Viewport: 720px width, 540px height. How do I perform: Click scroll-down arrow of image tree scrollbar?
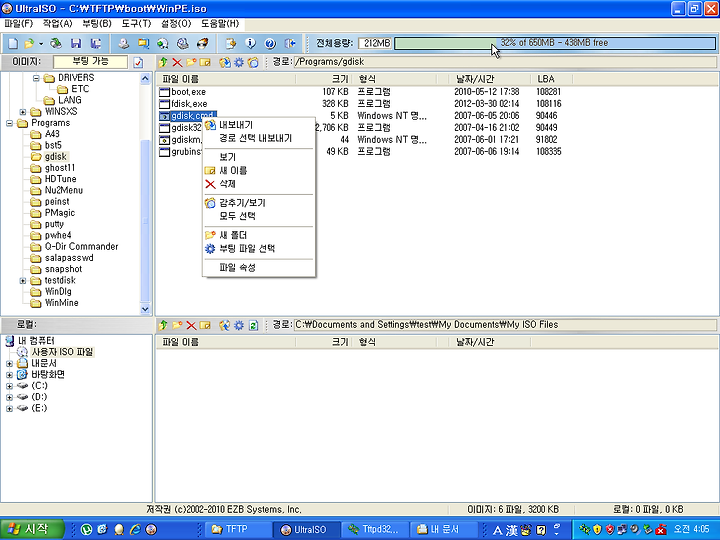click(145, 309)
